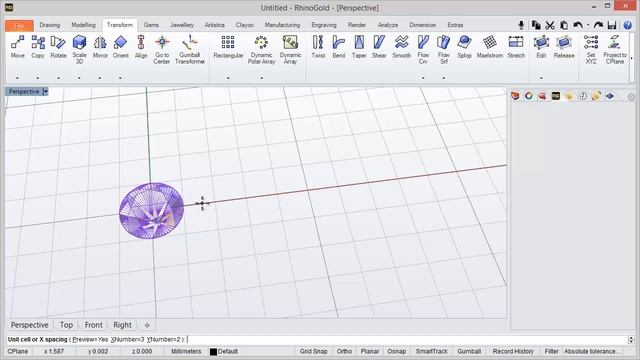This screenshot has height=360, width=640.
Task: Toggle Planar mode in status bar
Action: click(x=370, y=351)
